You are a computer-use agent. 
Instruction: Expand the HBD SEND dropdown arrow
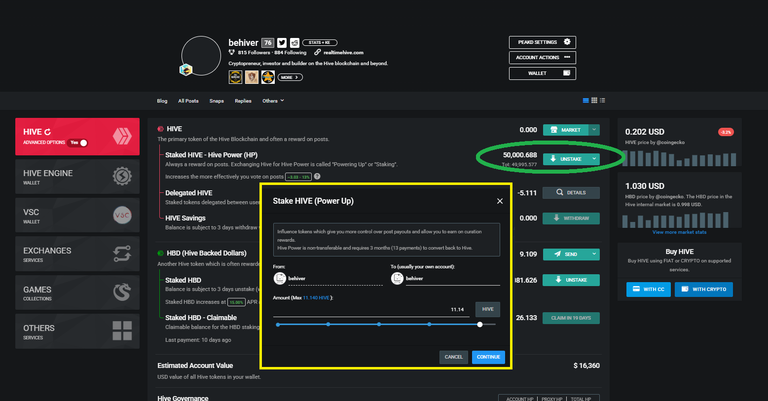[x=594, y=254]
